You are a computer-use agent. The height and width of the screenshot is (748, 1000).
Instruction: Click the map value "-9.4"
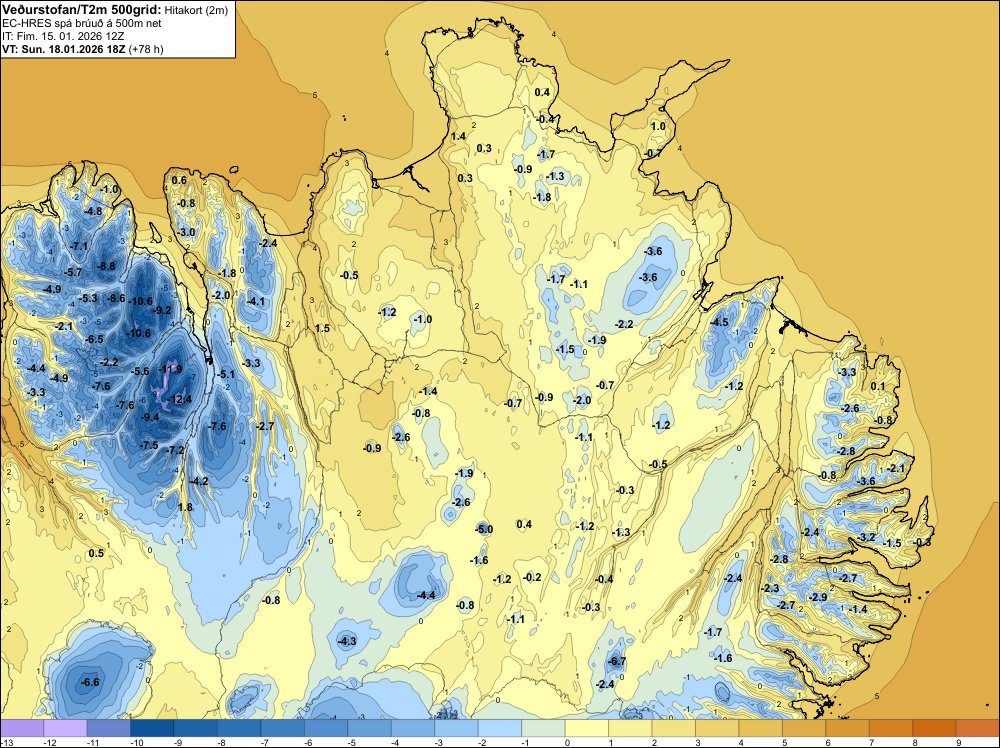[x=150, y=417]
